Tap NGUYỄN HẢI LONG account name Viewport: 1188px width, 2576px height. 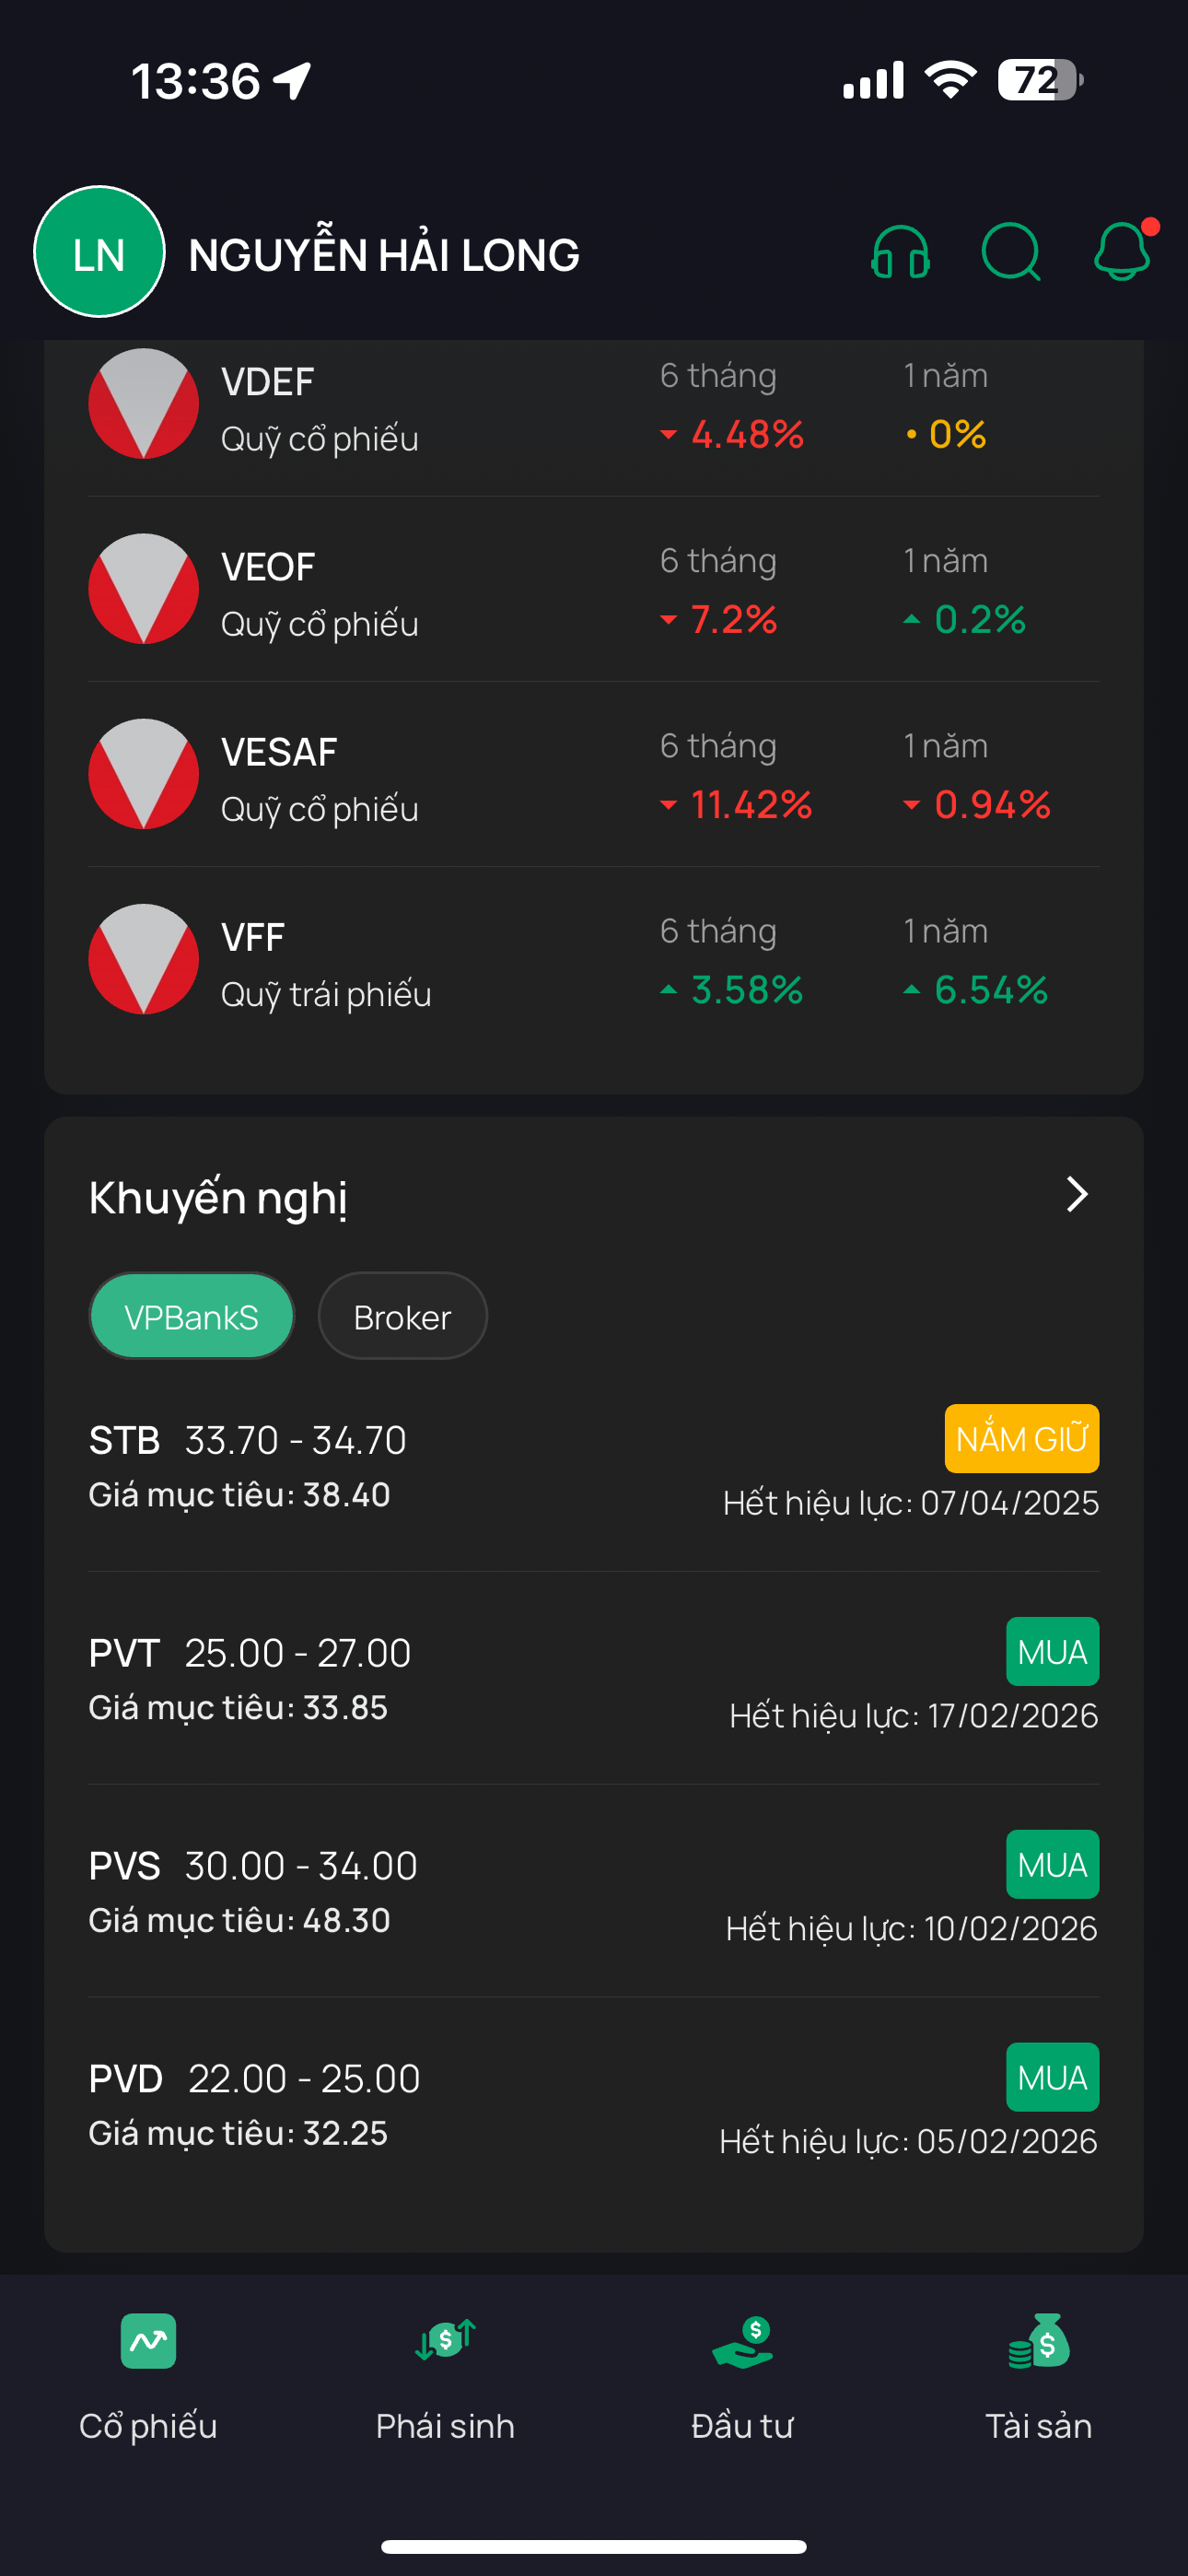[384, 255]
